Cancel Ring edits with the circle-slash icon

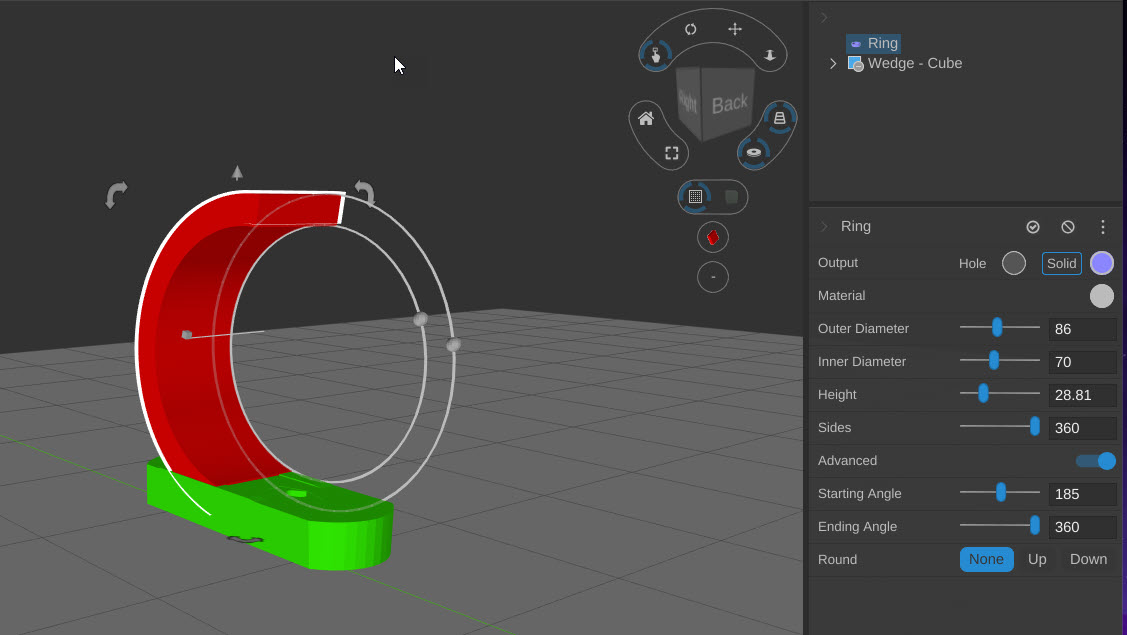[1068, 227]
